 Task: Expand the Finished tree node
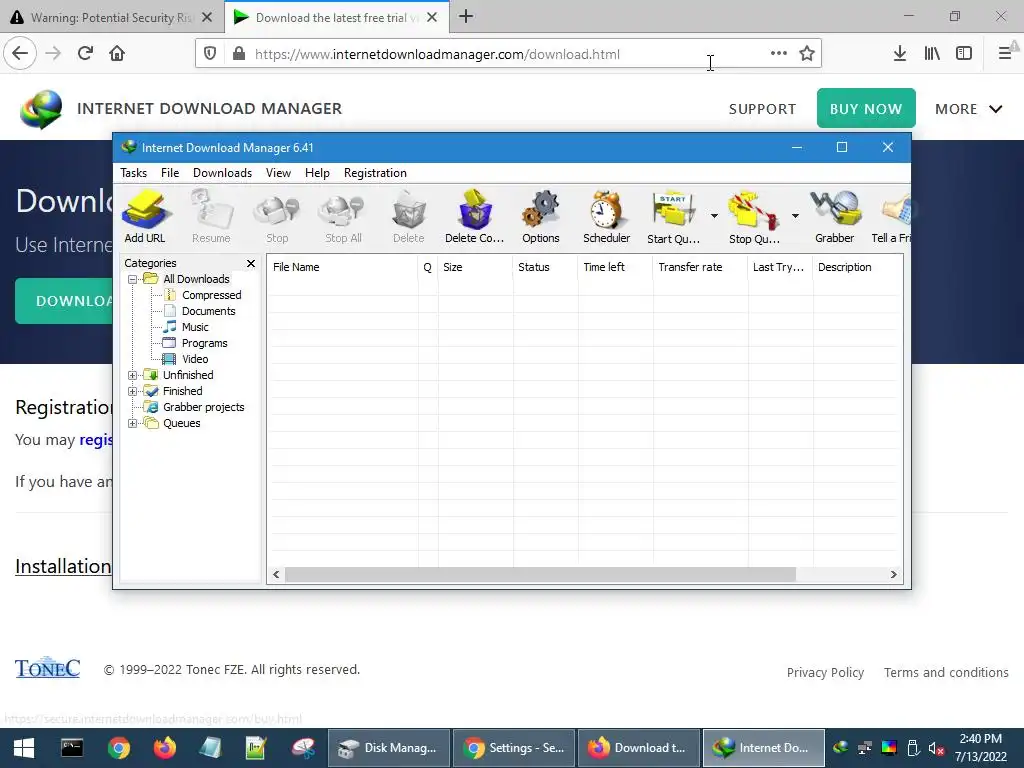(133, 391)
